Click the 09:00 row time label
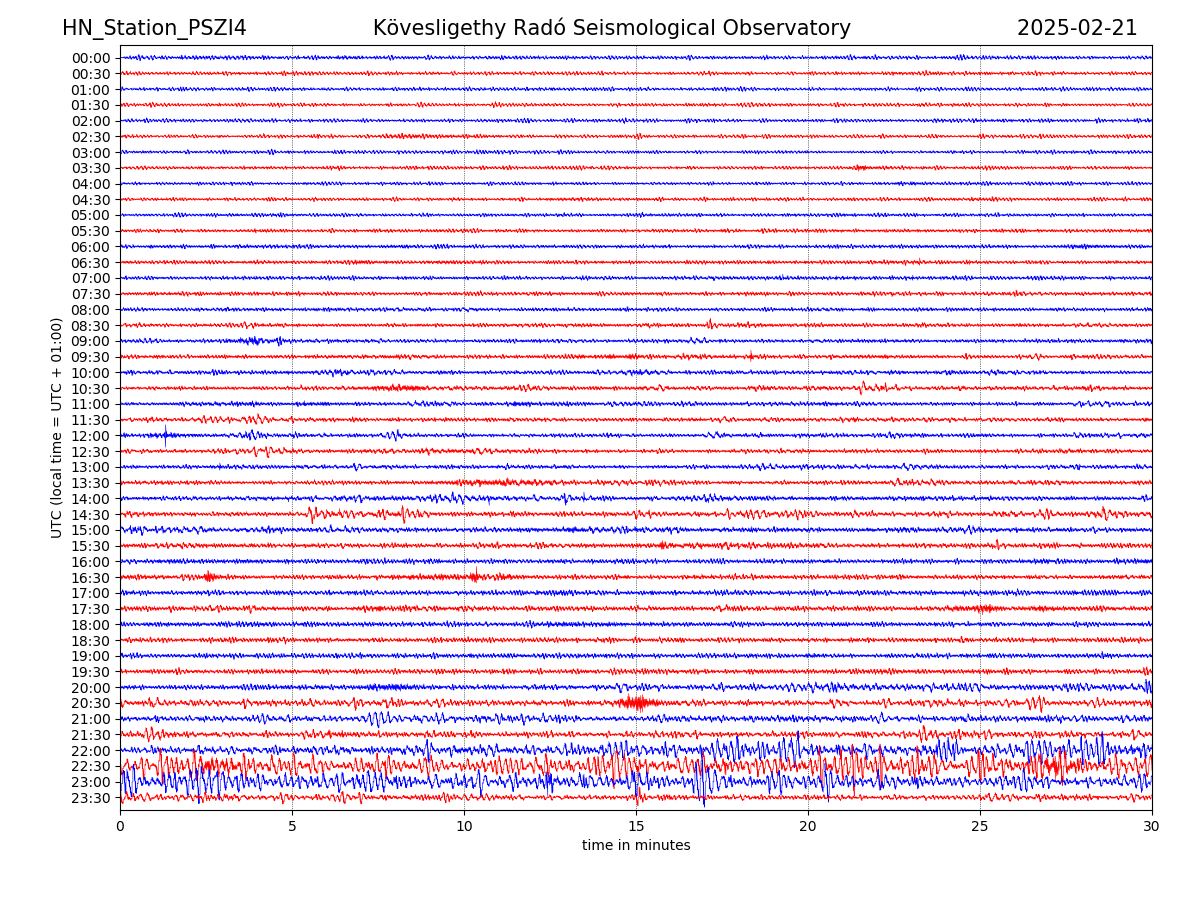 [91, 341]
